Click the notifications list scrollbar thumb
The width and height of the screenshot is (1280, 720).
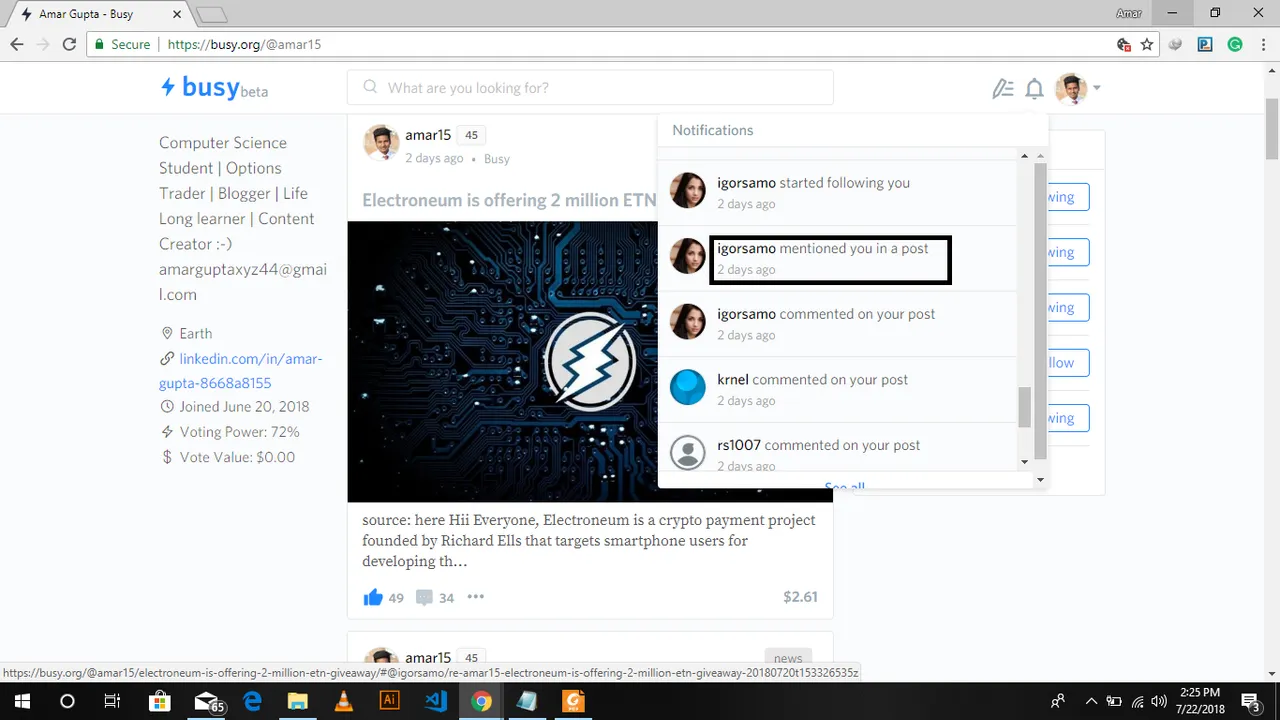coord(1024,407)
